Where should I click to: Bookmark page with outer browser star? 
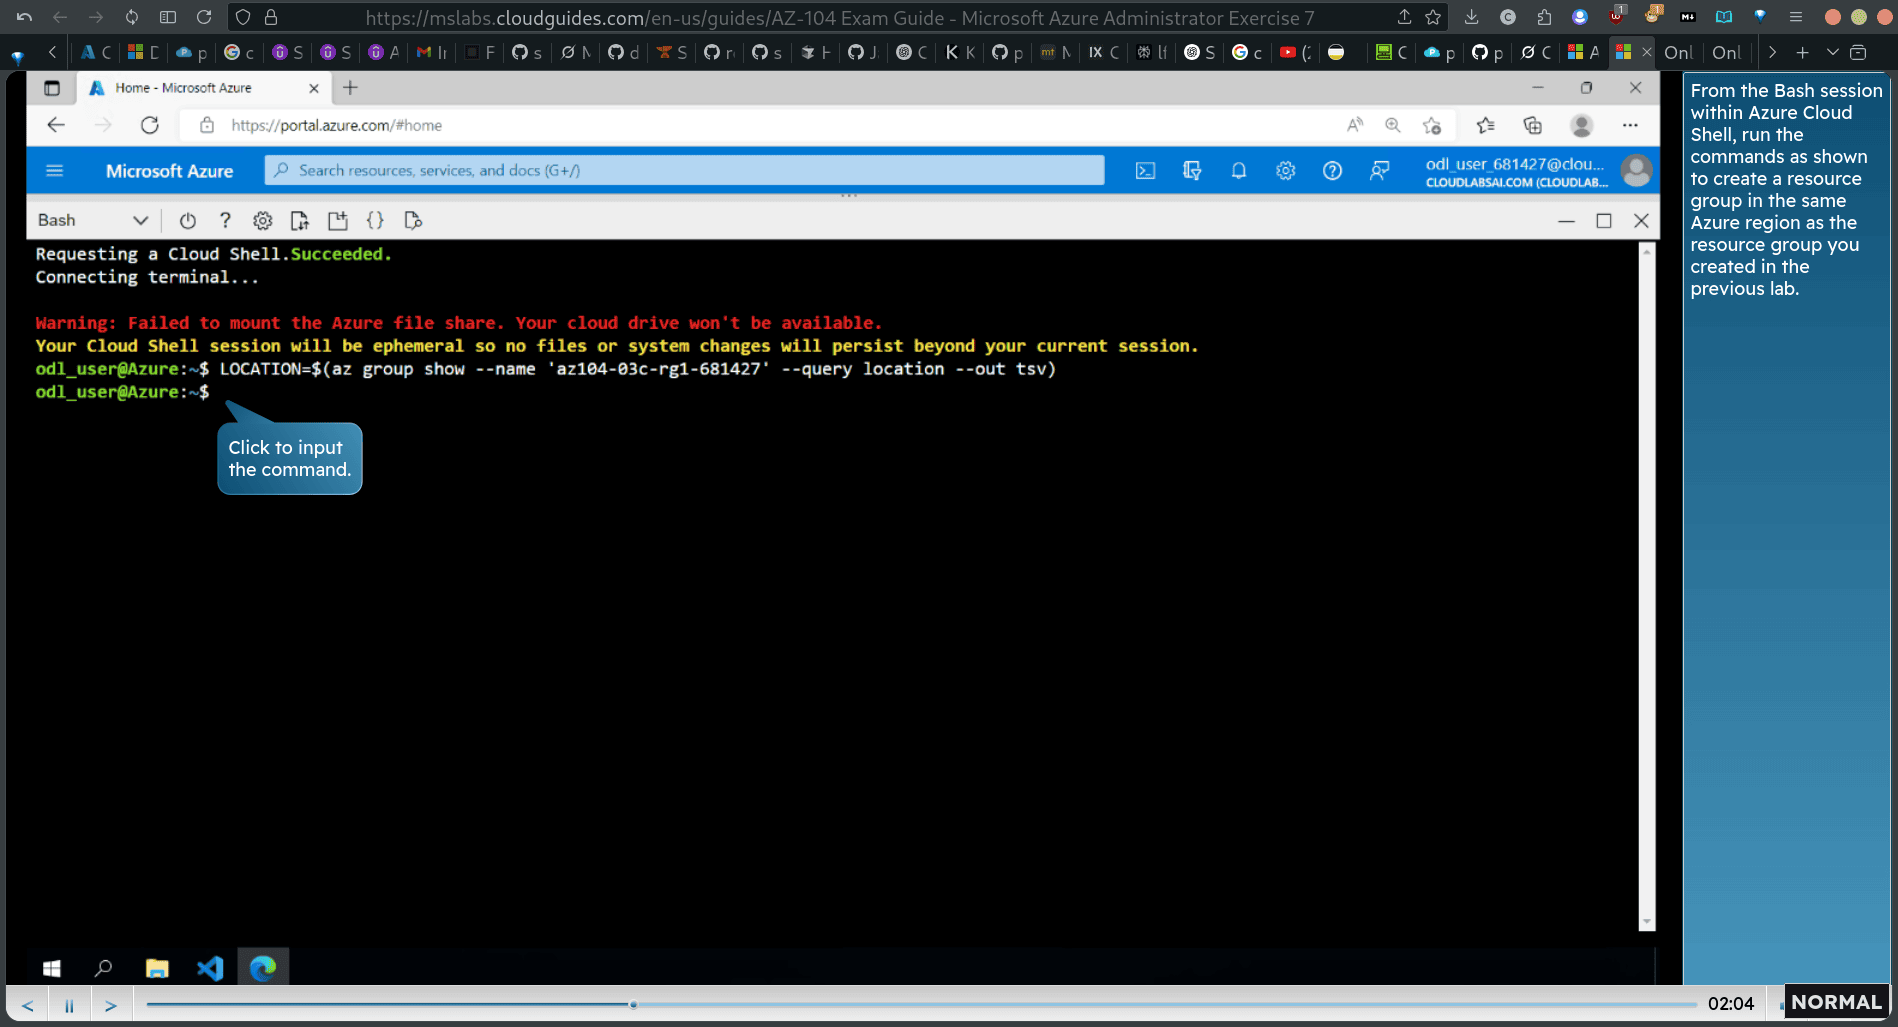click(1433, 17)
